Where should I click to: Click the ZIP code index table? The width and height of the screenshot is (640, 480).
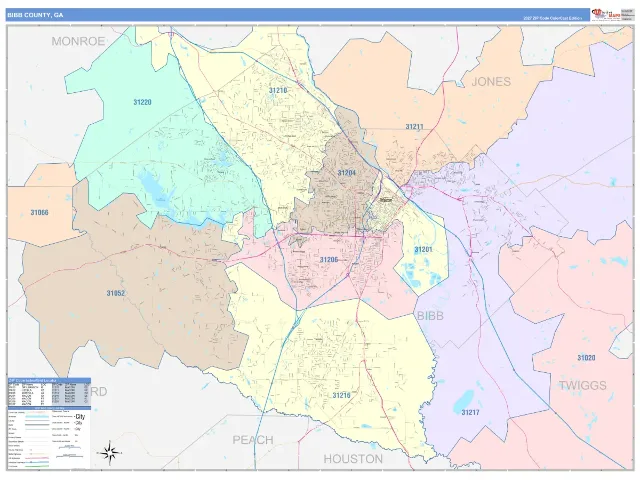click(49, 391)
